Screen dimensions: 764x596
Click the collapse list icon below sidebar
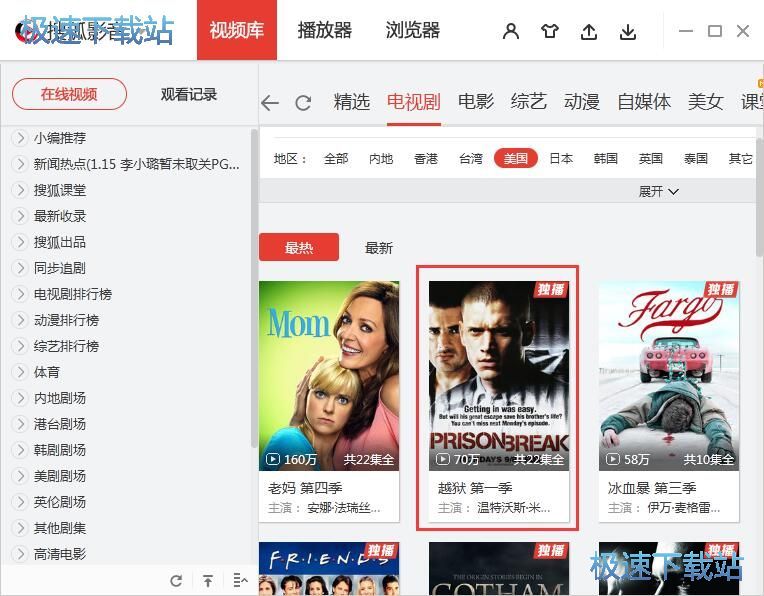point(240,580)
